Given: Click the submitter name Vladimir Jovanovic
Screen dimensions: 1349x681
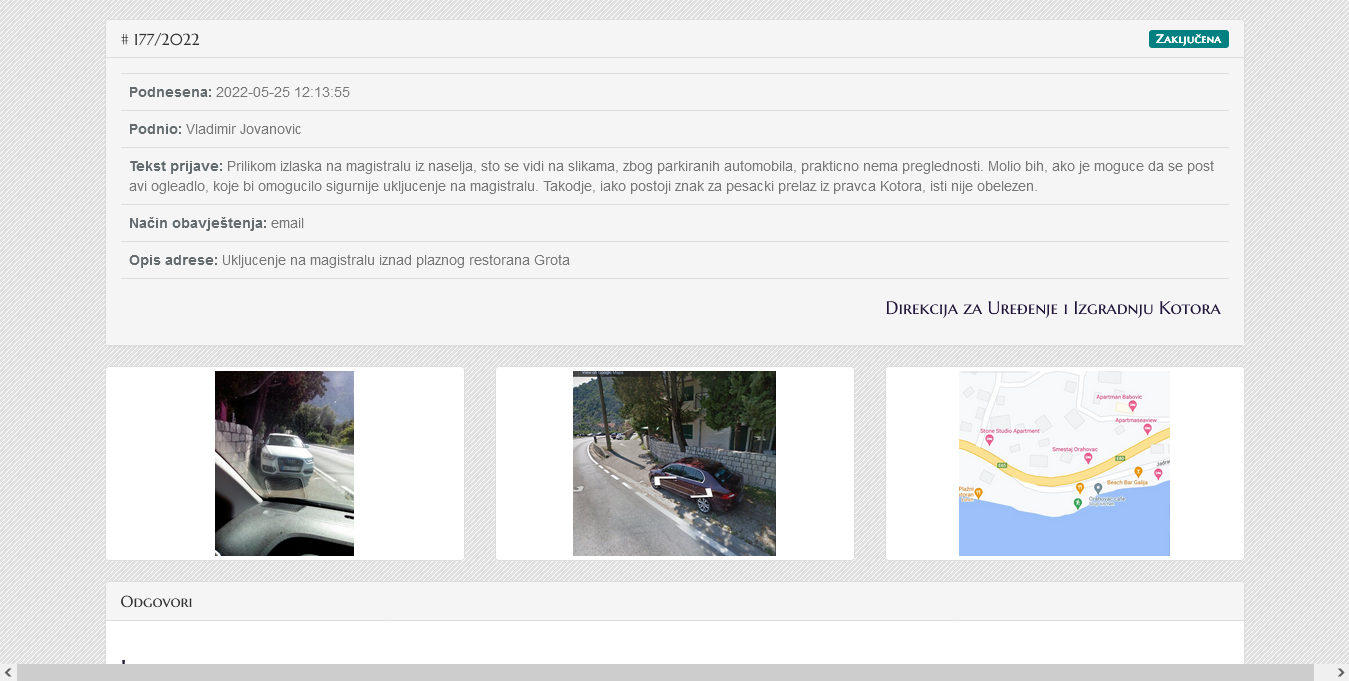Looking at the screenshot, I should pyautogui.click(x=243, y=129).
